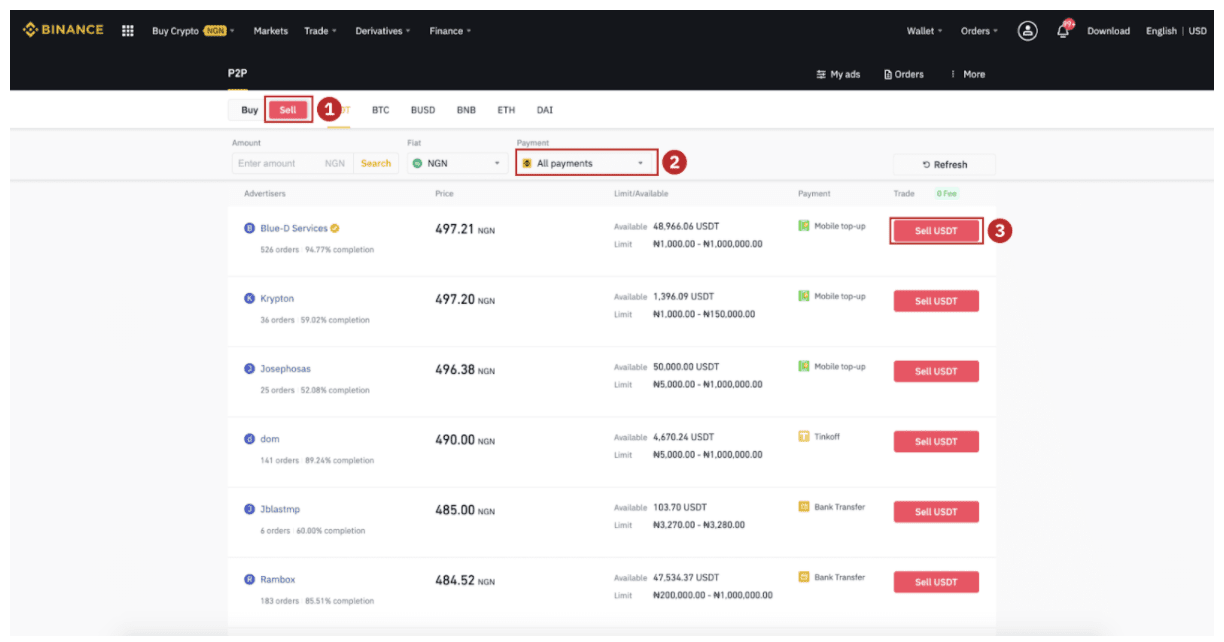Open the NGN fiat currency dropdown
This screenshot has width=1224, height=642.
pos(458,163)
